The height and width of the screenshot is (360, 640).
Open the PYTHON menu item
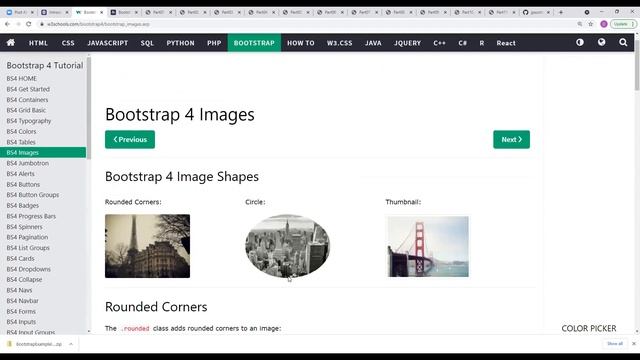[x=180, y=43]
